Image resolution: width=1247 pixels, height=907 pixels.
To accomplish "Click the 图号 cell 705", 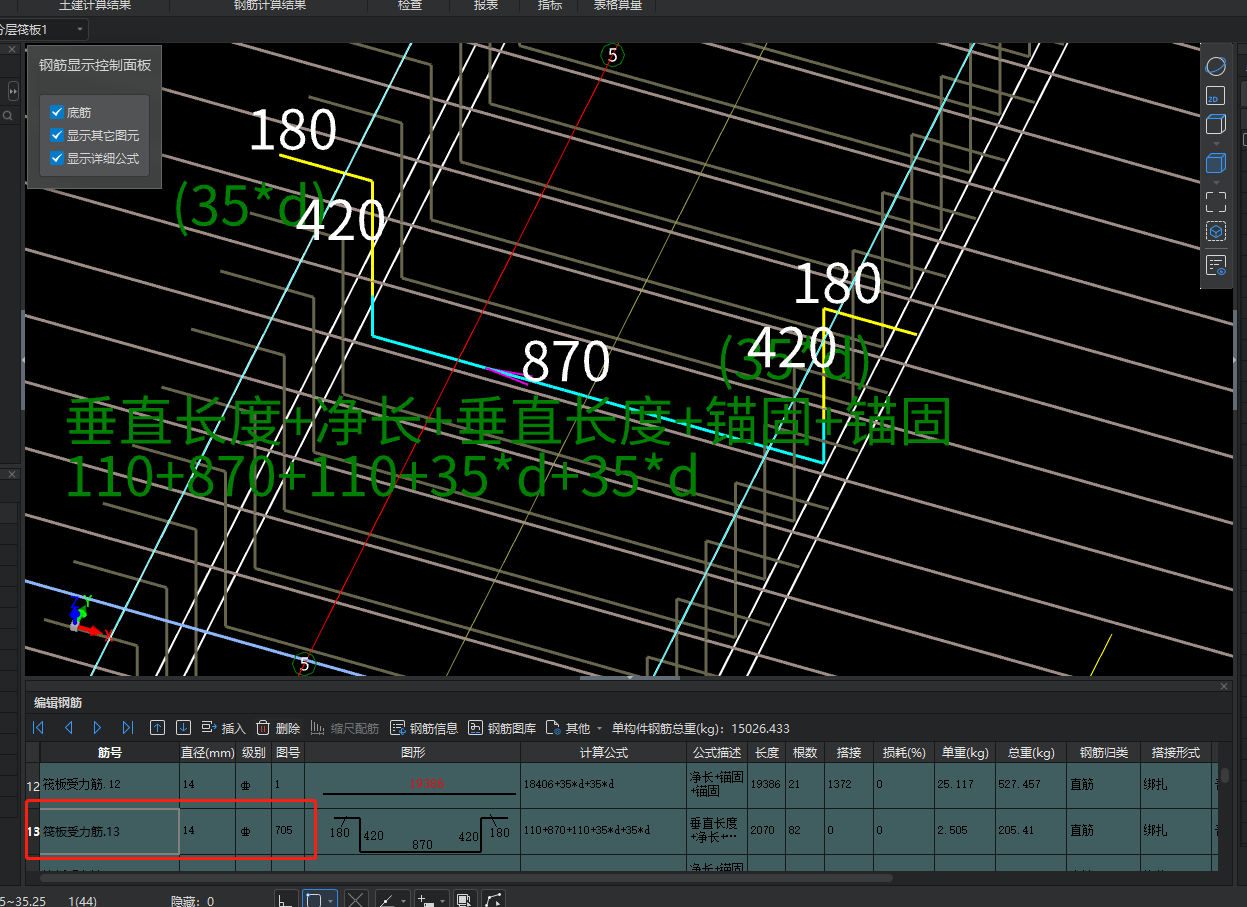I will pos(288,831).
